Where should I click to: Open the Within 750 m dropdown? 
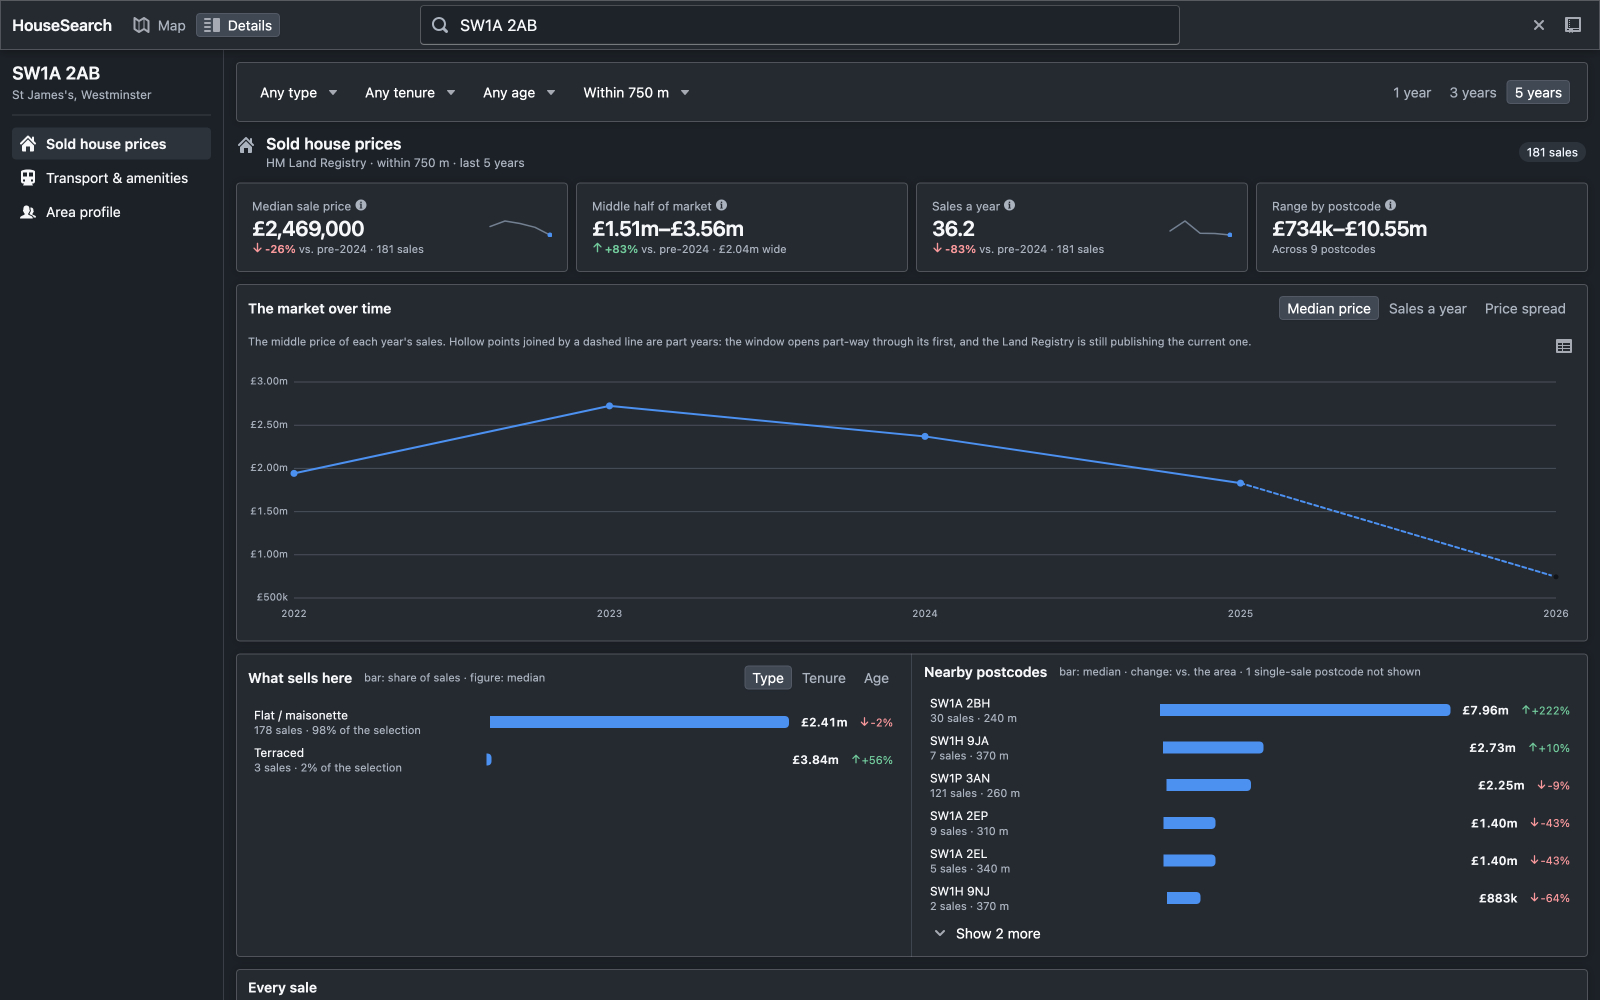(x=637, y=93)
